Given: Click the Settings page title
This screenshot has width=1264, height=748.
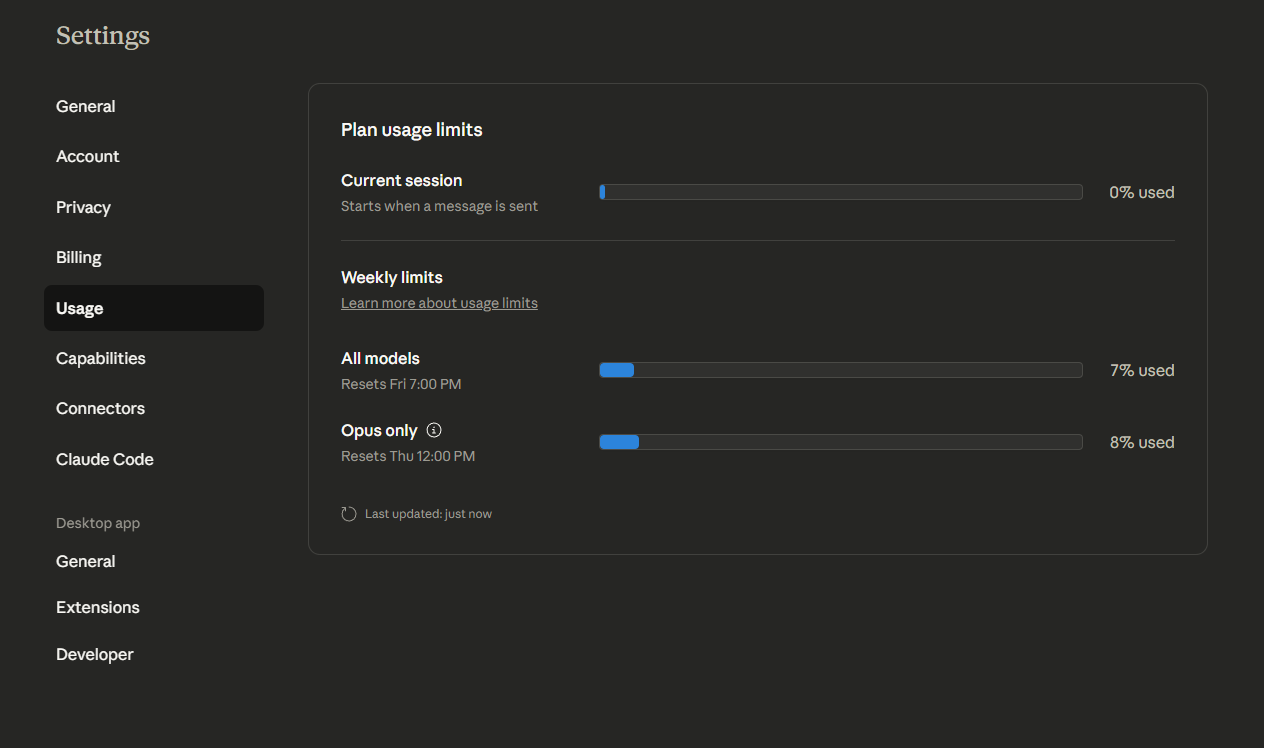Looking at the screenshot, I should (103, 36).
